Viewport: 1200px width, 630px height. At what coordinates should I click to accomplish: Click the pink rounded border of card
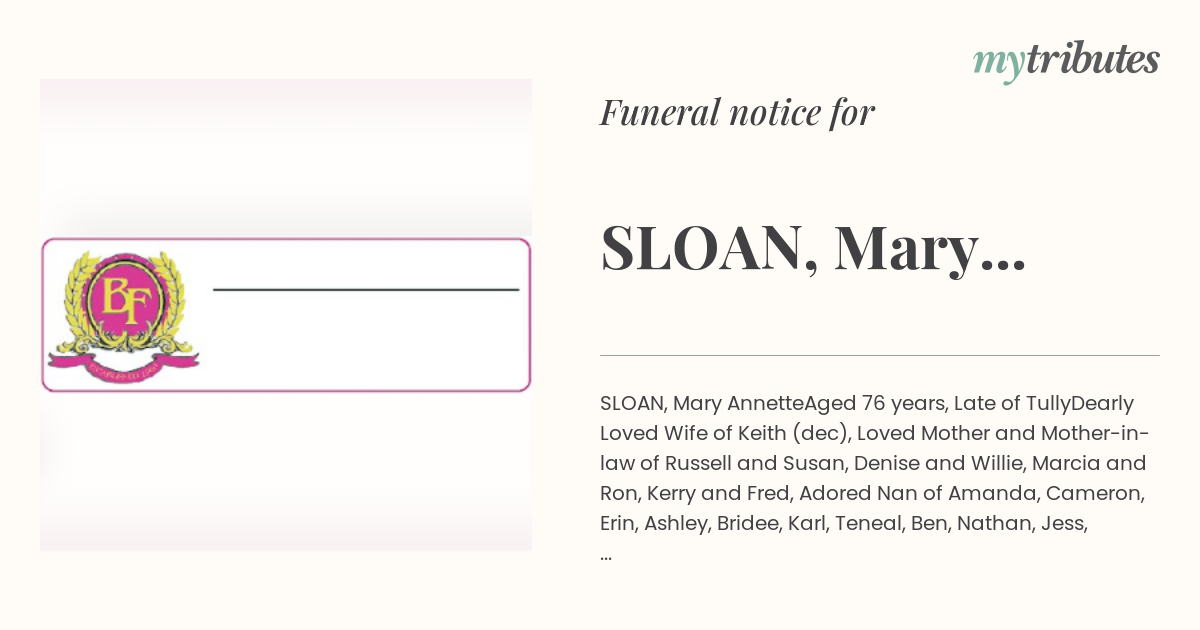pyautogui.click(x=286, y=240)
